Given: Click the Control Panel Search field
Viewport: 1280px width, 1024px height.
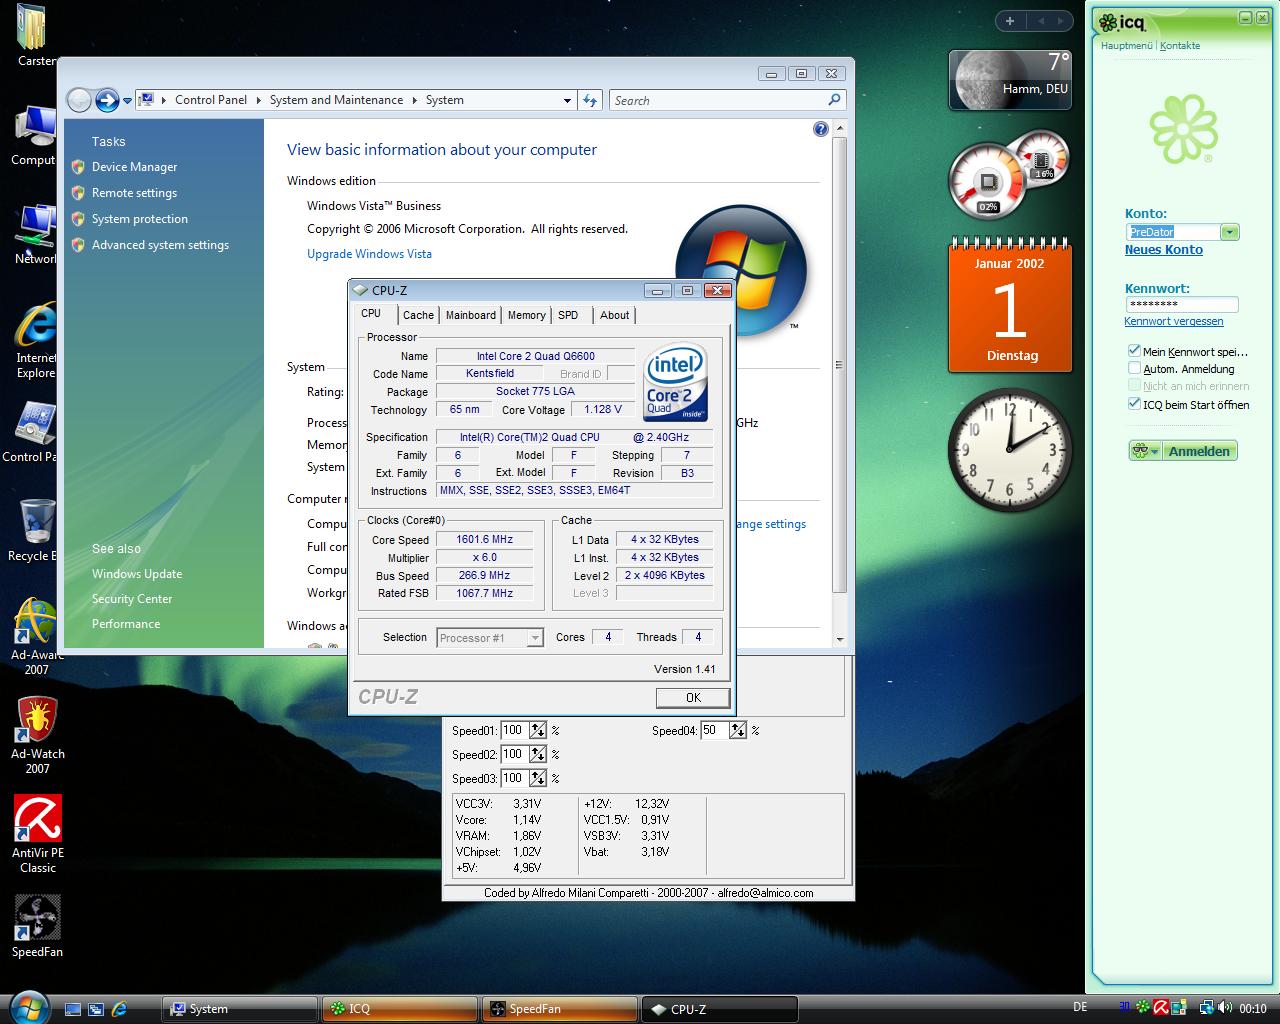Looking at the screenshot, I should point(718,100).
